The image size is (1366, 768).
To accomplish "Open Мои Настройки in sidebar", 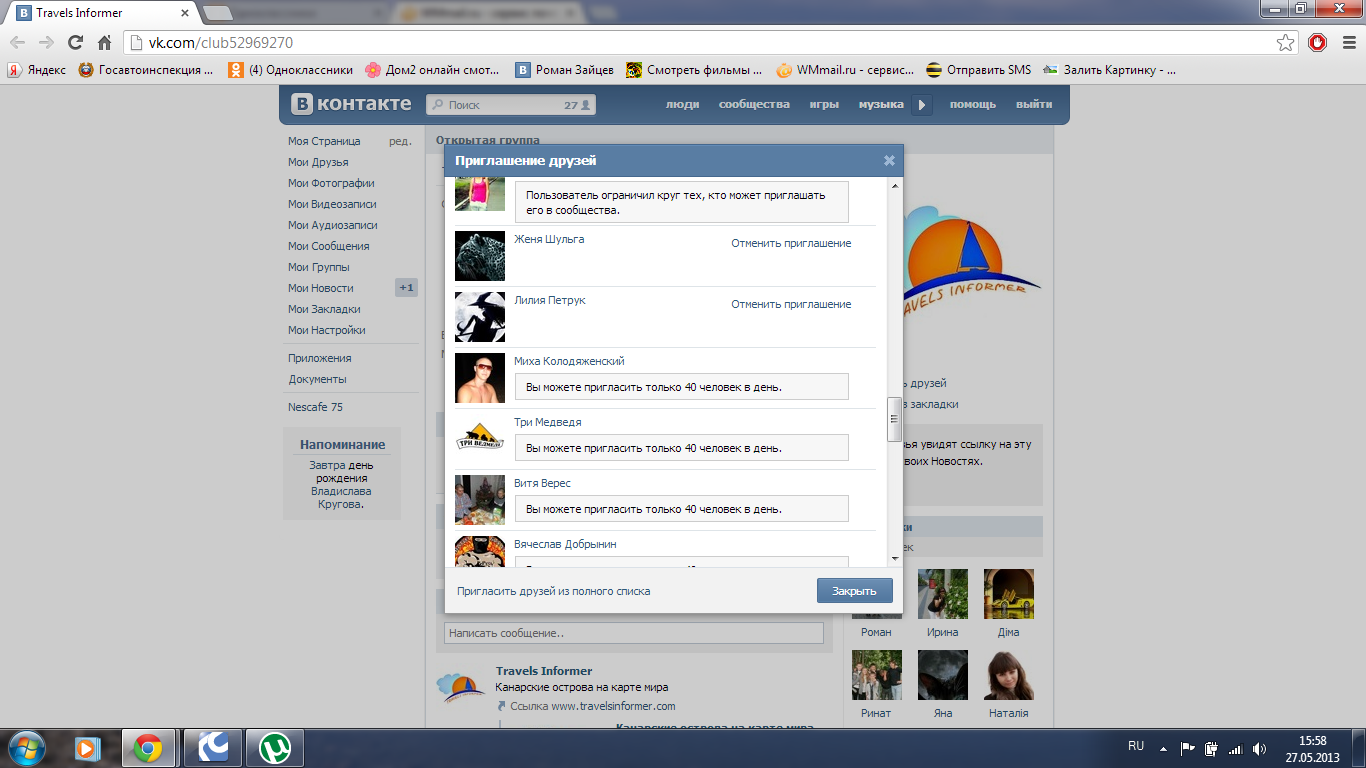I will tap(327, 330).
